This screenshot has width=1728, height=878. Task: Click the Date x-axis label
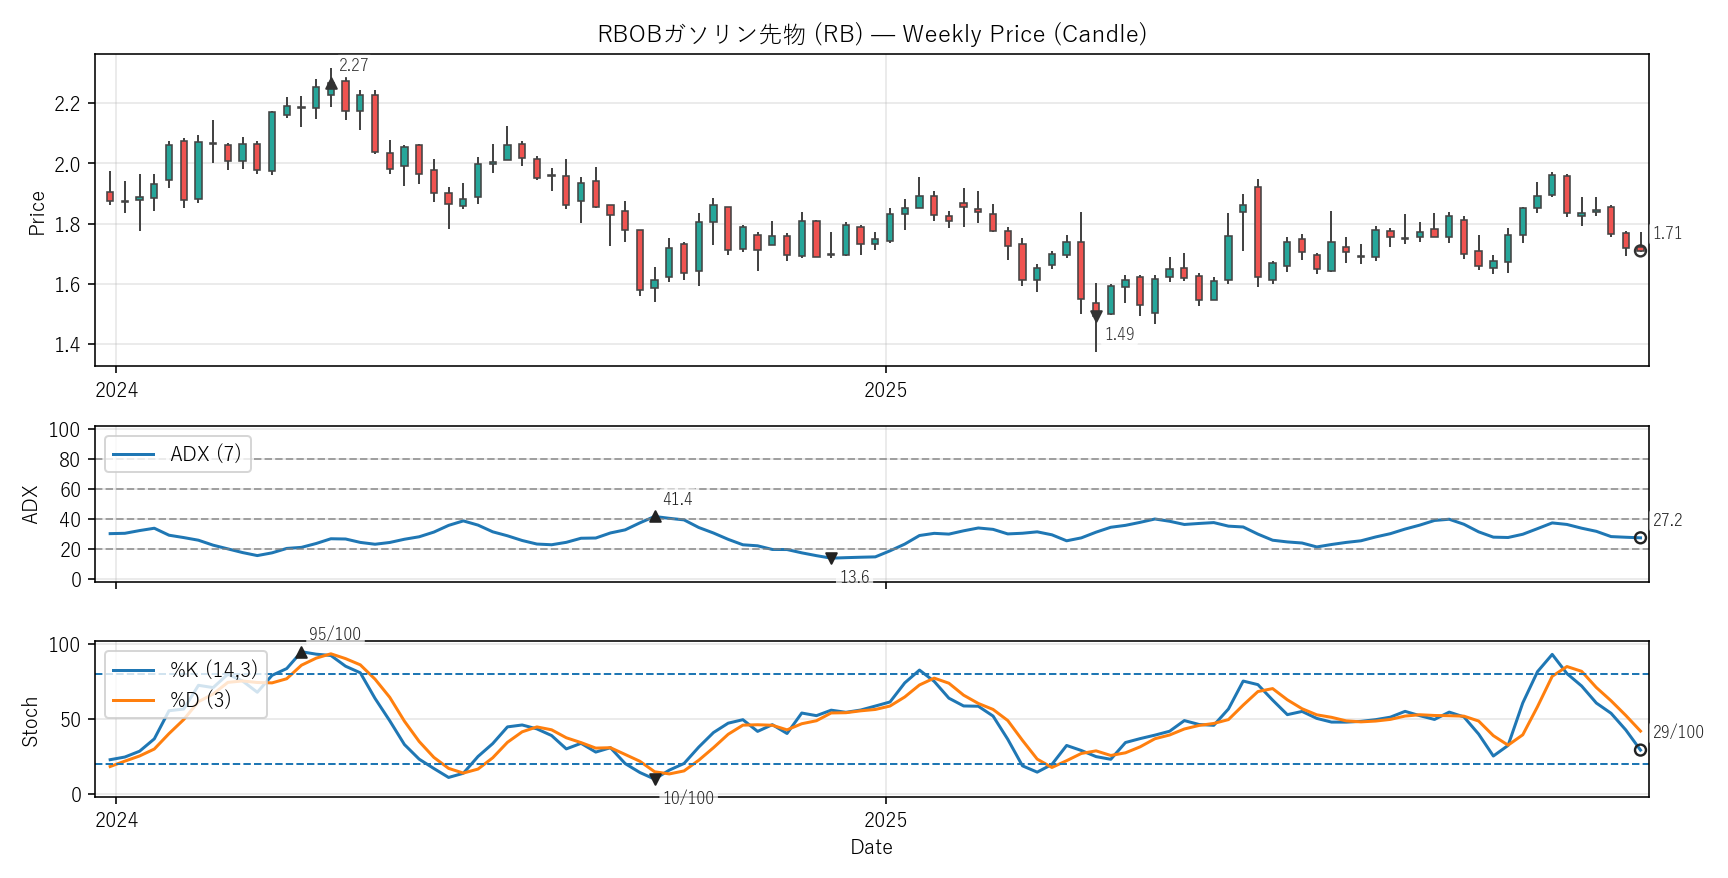[871, 847]
